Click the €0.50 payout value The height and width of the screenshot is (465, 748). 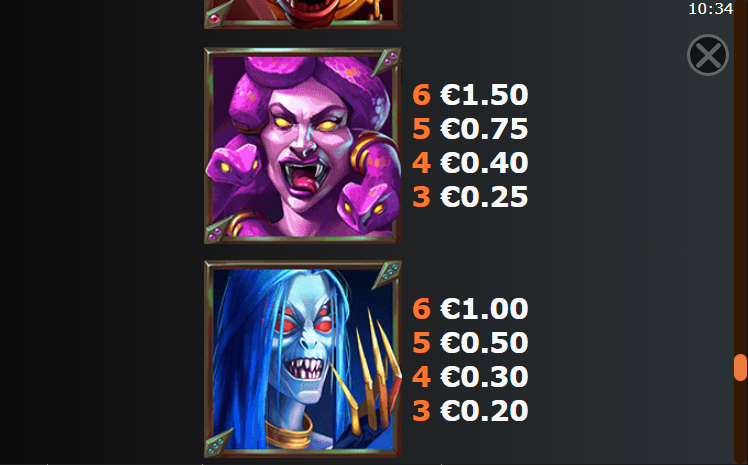484,342
